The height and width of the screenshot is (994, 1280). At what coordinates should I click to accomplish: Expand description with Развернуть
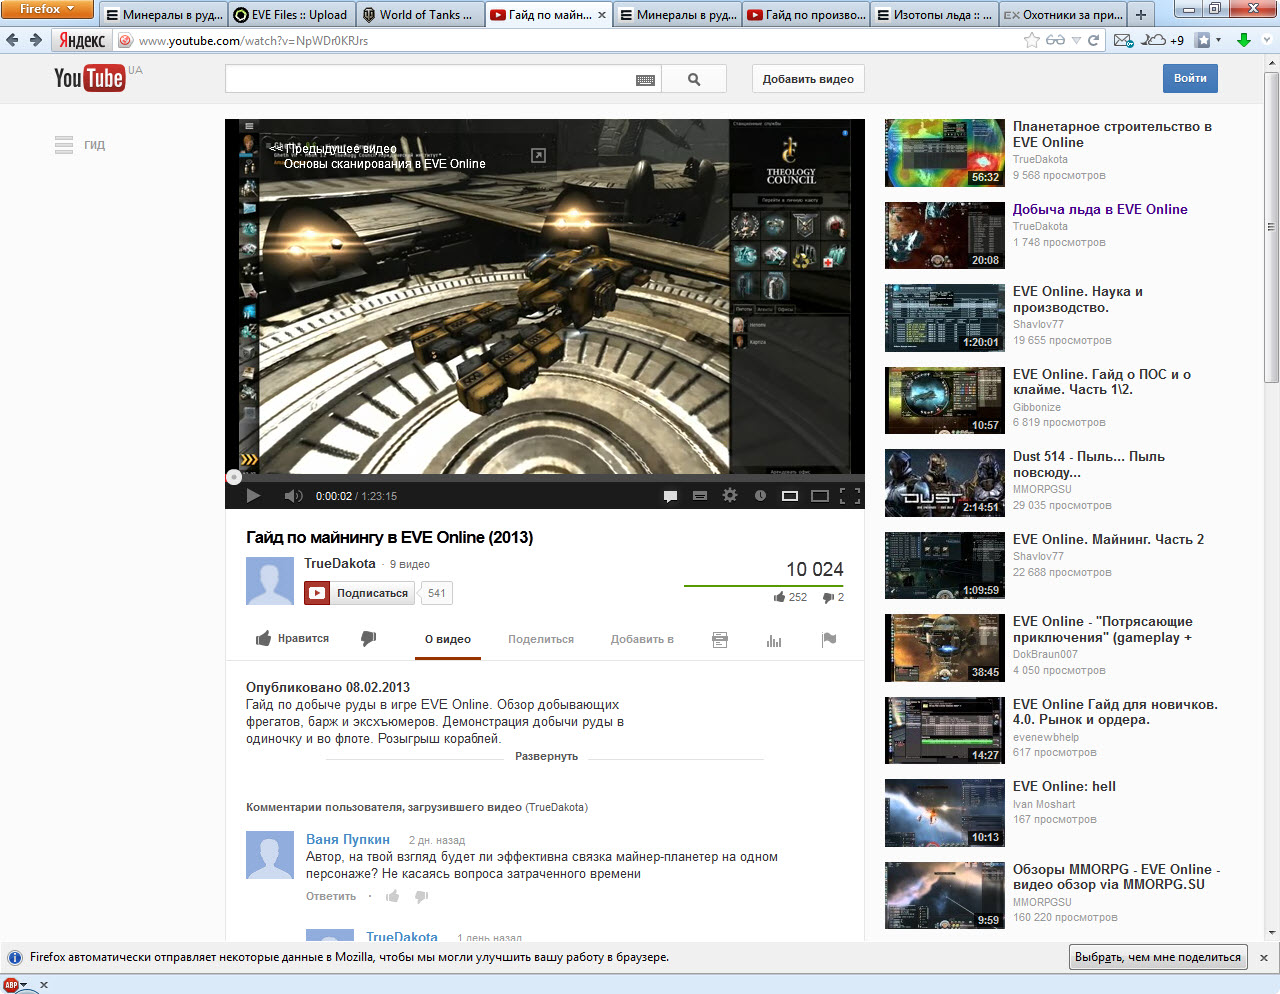coord(546,756)
